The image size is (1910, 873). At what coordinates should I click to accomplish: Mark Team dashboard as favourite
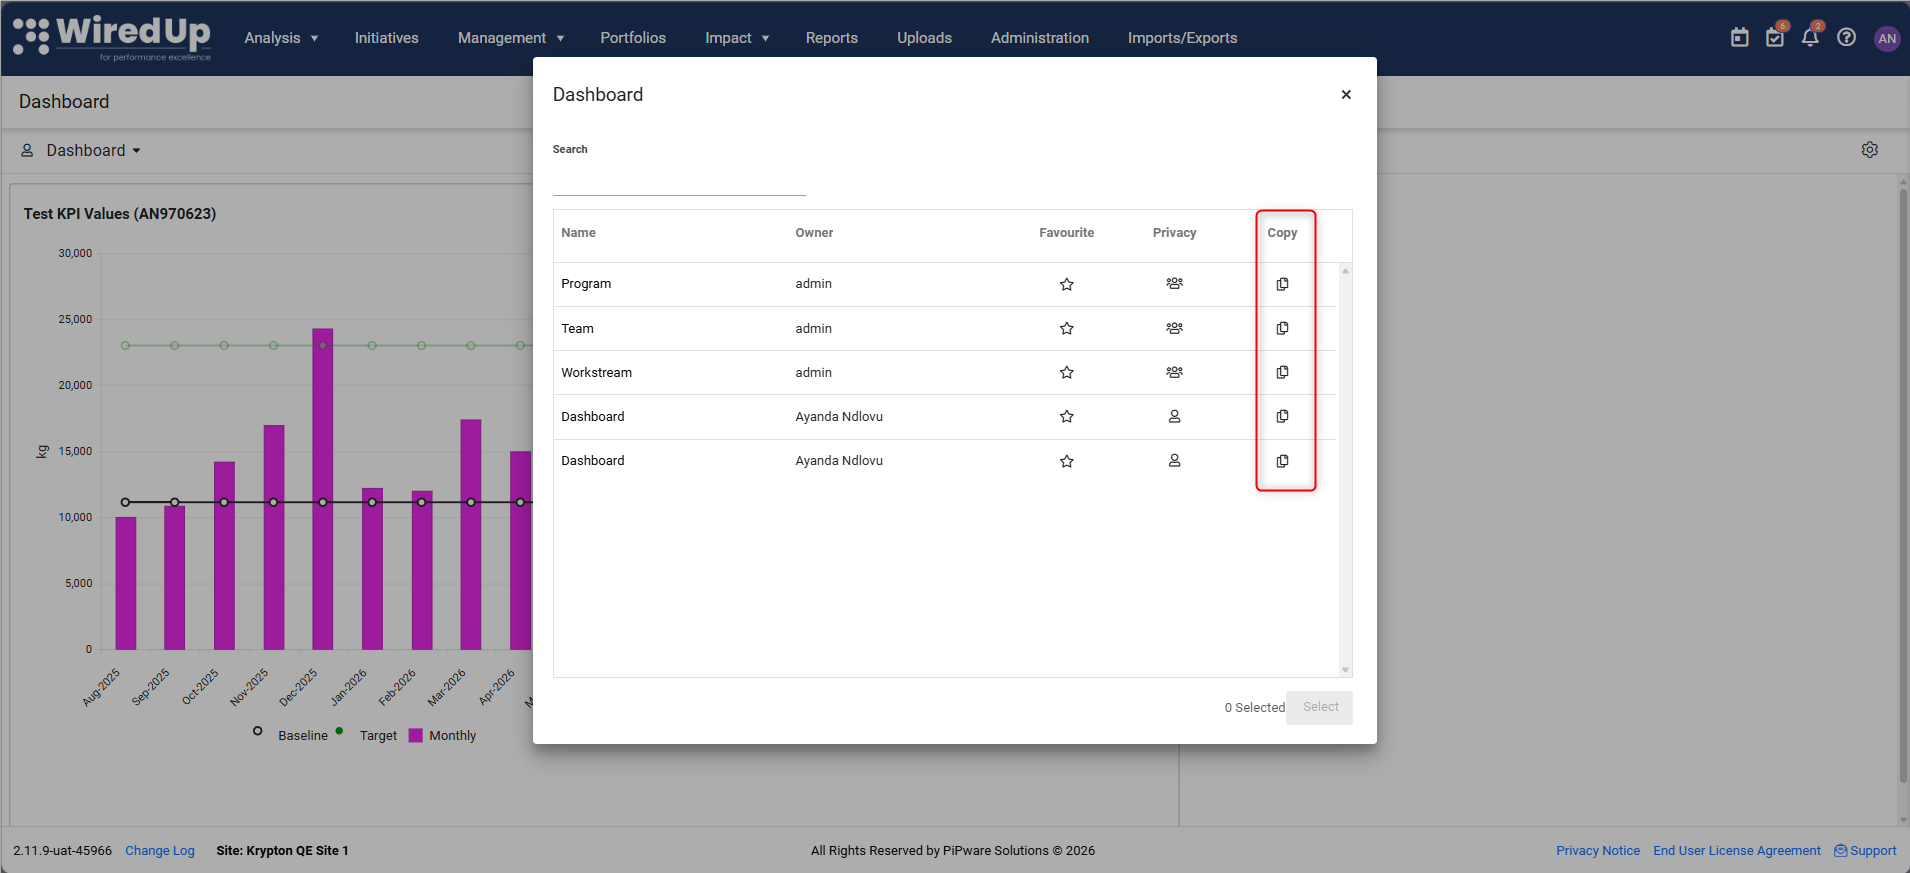pyautogui.click(x=1067, y=328)
